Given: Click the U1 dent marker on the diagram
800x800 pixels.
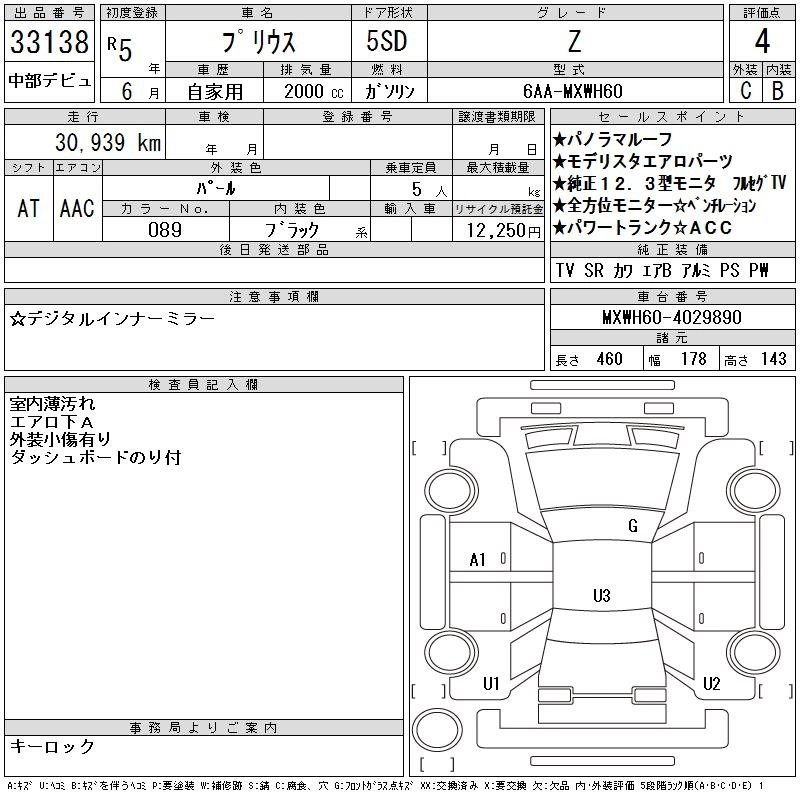Looking at the screenshot, I should pos(491,684).
